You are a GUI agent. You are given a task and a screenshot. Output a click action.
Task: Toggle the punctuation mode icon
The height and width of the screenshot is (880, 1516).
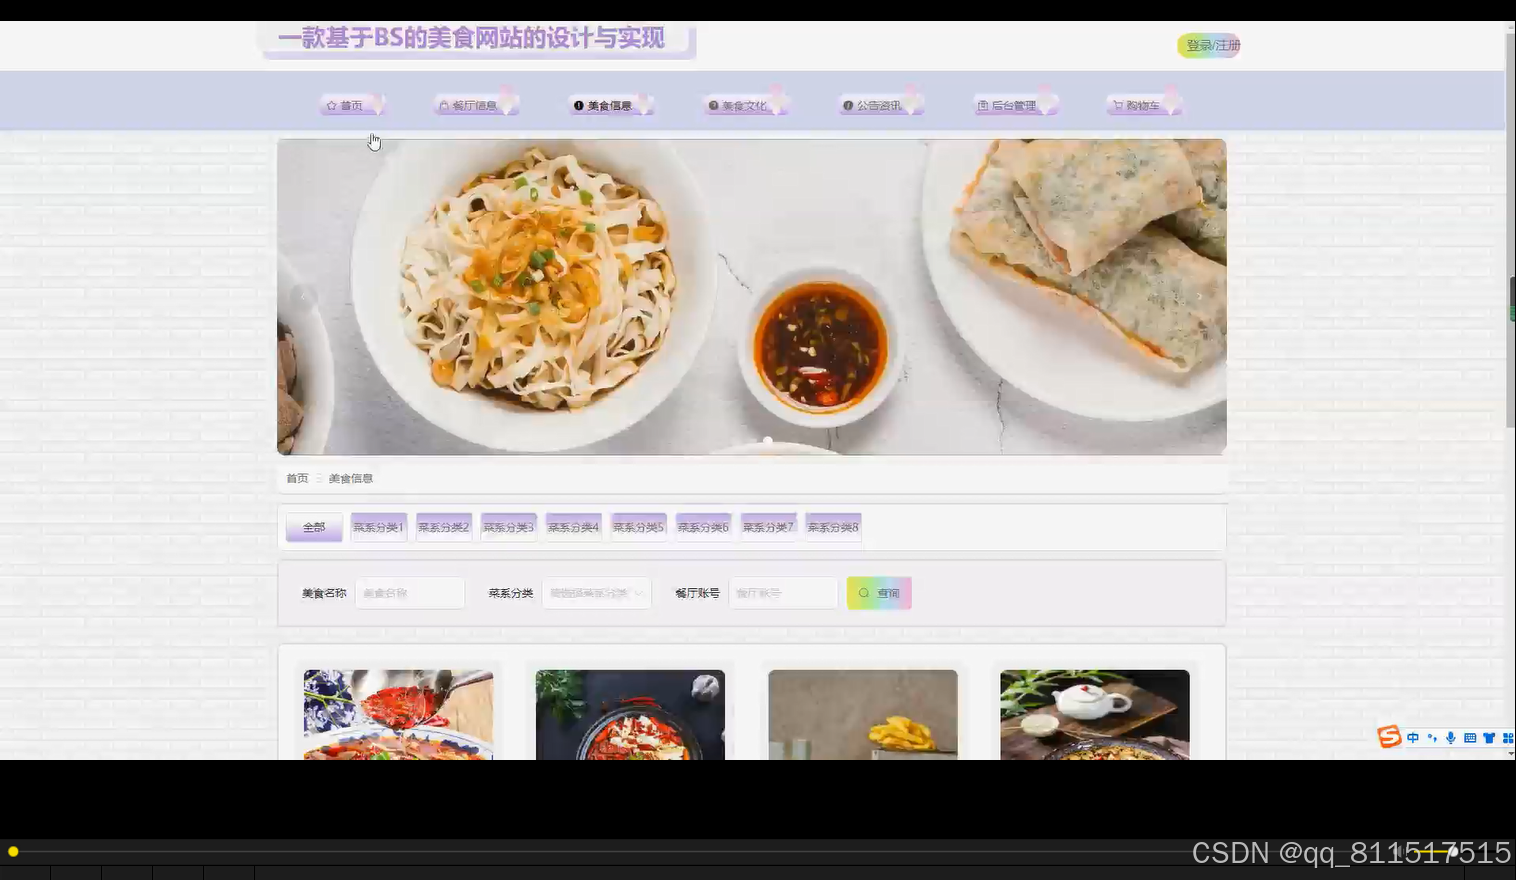click(x=1432, y=738)
